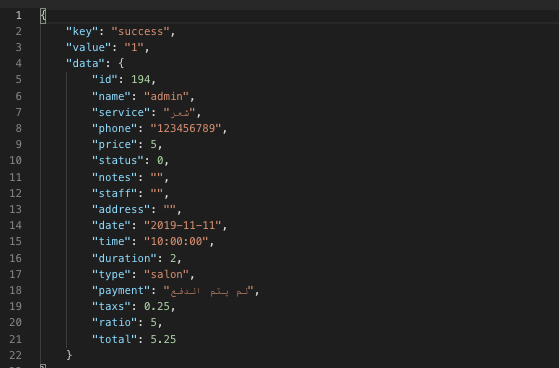Click the time value "10:00:00"

[176, 241]
